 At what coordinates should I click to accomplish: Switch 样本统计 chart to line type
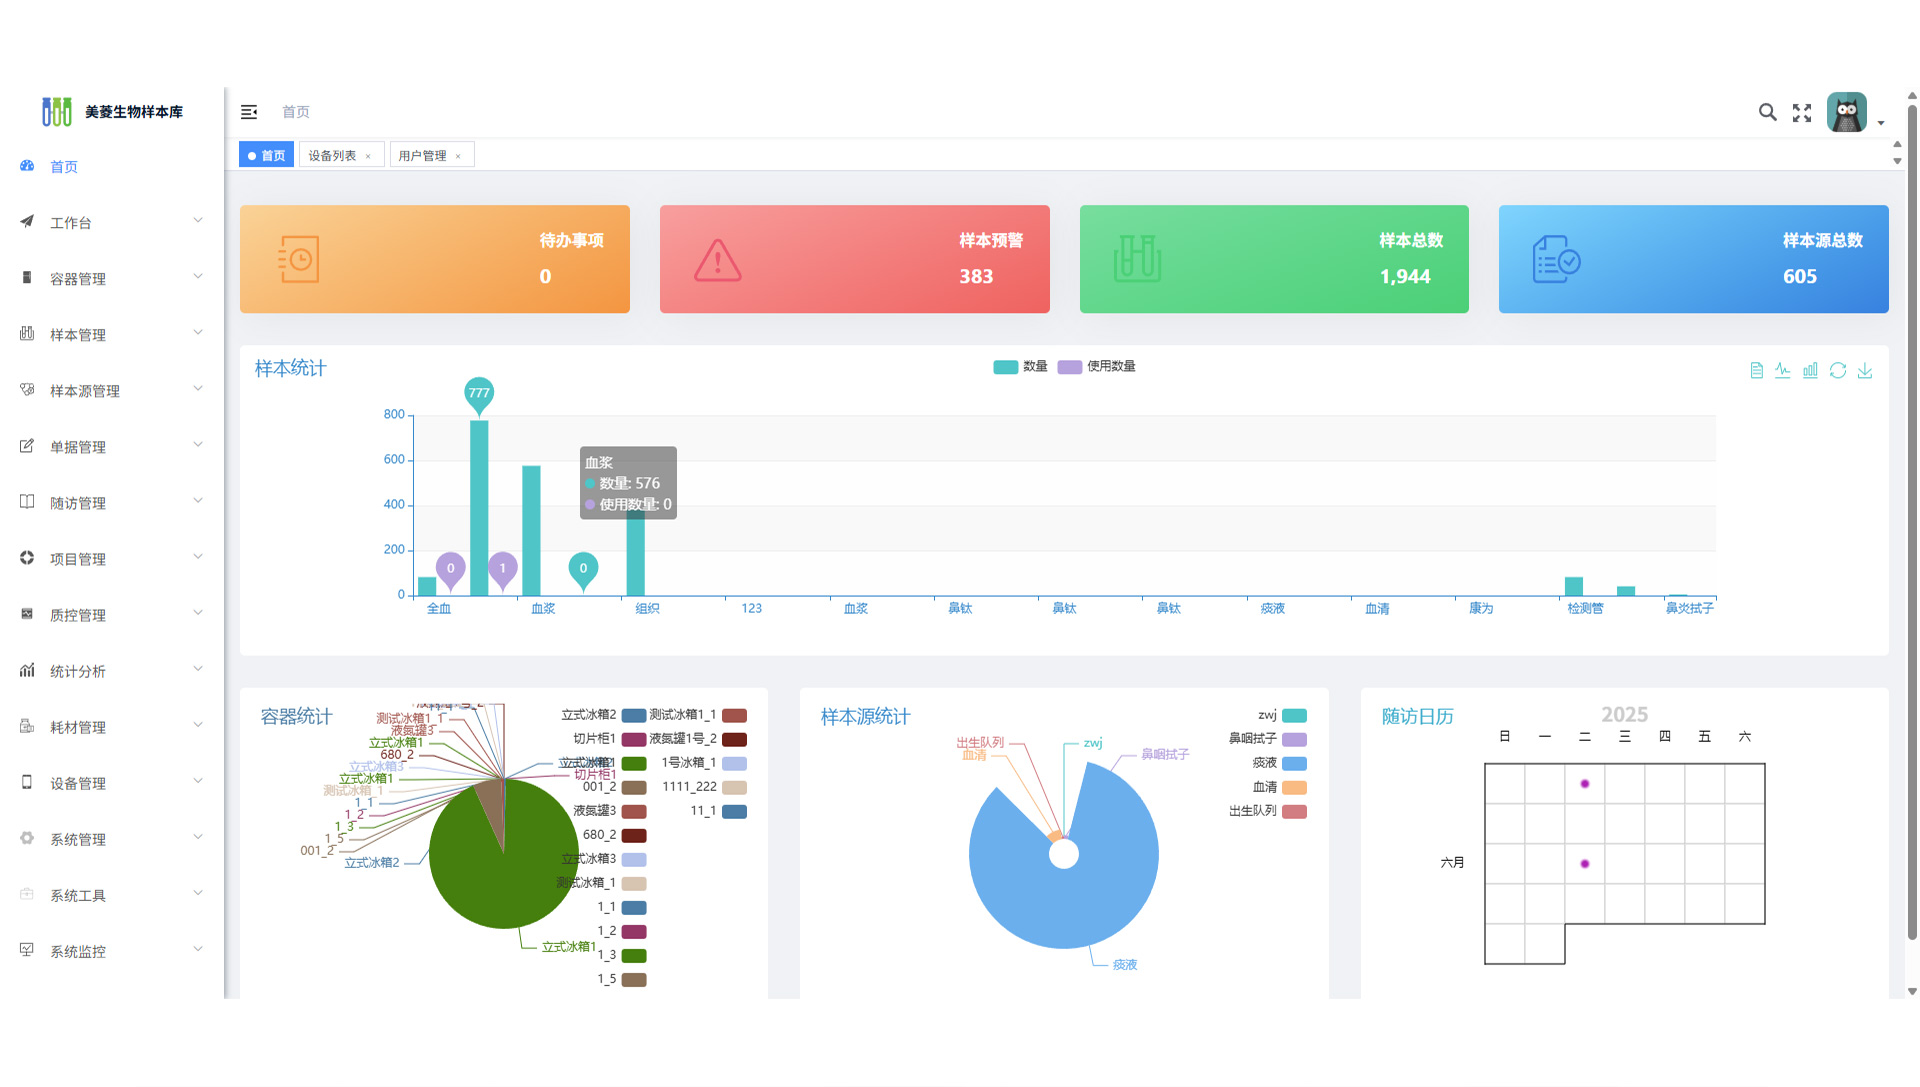tap(1783, 371)
